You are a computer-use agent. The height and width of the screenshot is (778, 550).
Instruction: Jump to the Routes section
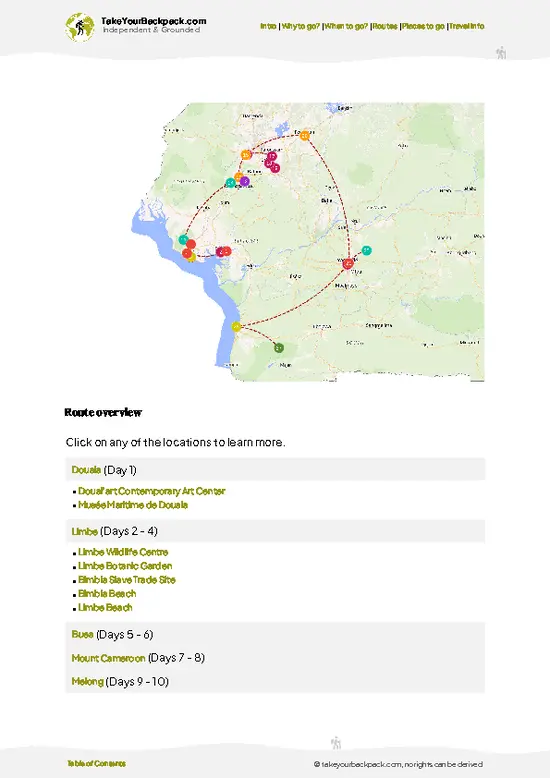385,26
